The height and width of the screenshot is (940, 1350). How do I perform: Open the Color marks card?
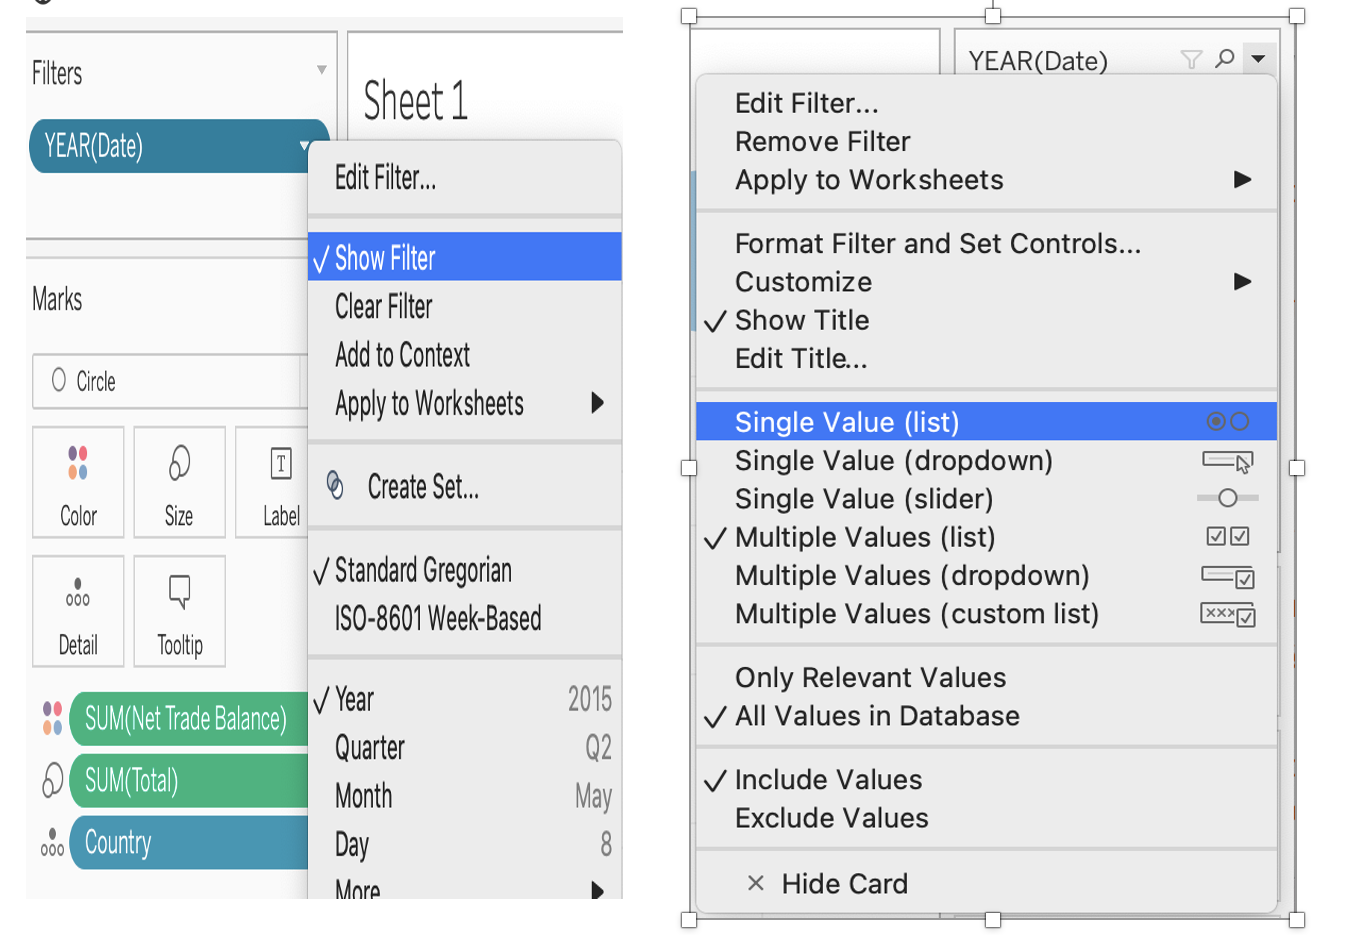pos(78,482)
